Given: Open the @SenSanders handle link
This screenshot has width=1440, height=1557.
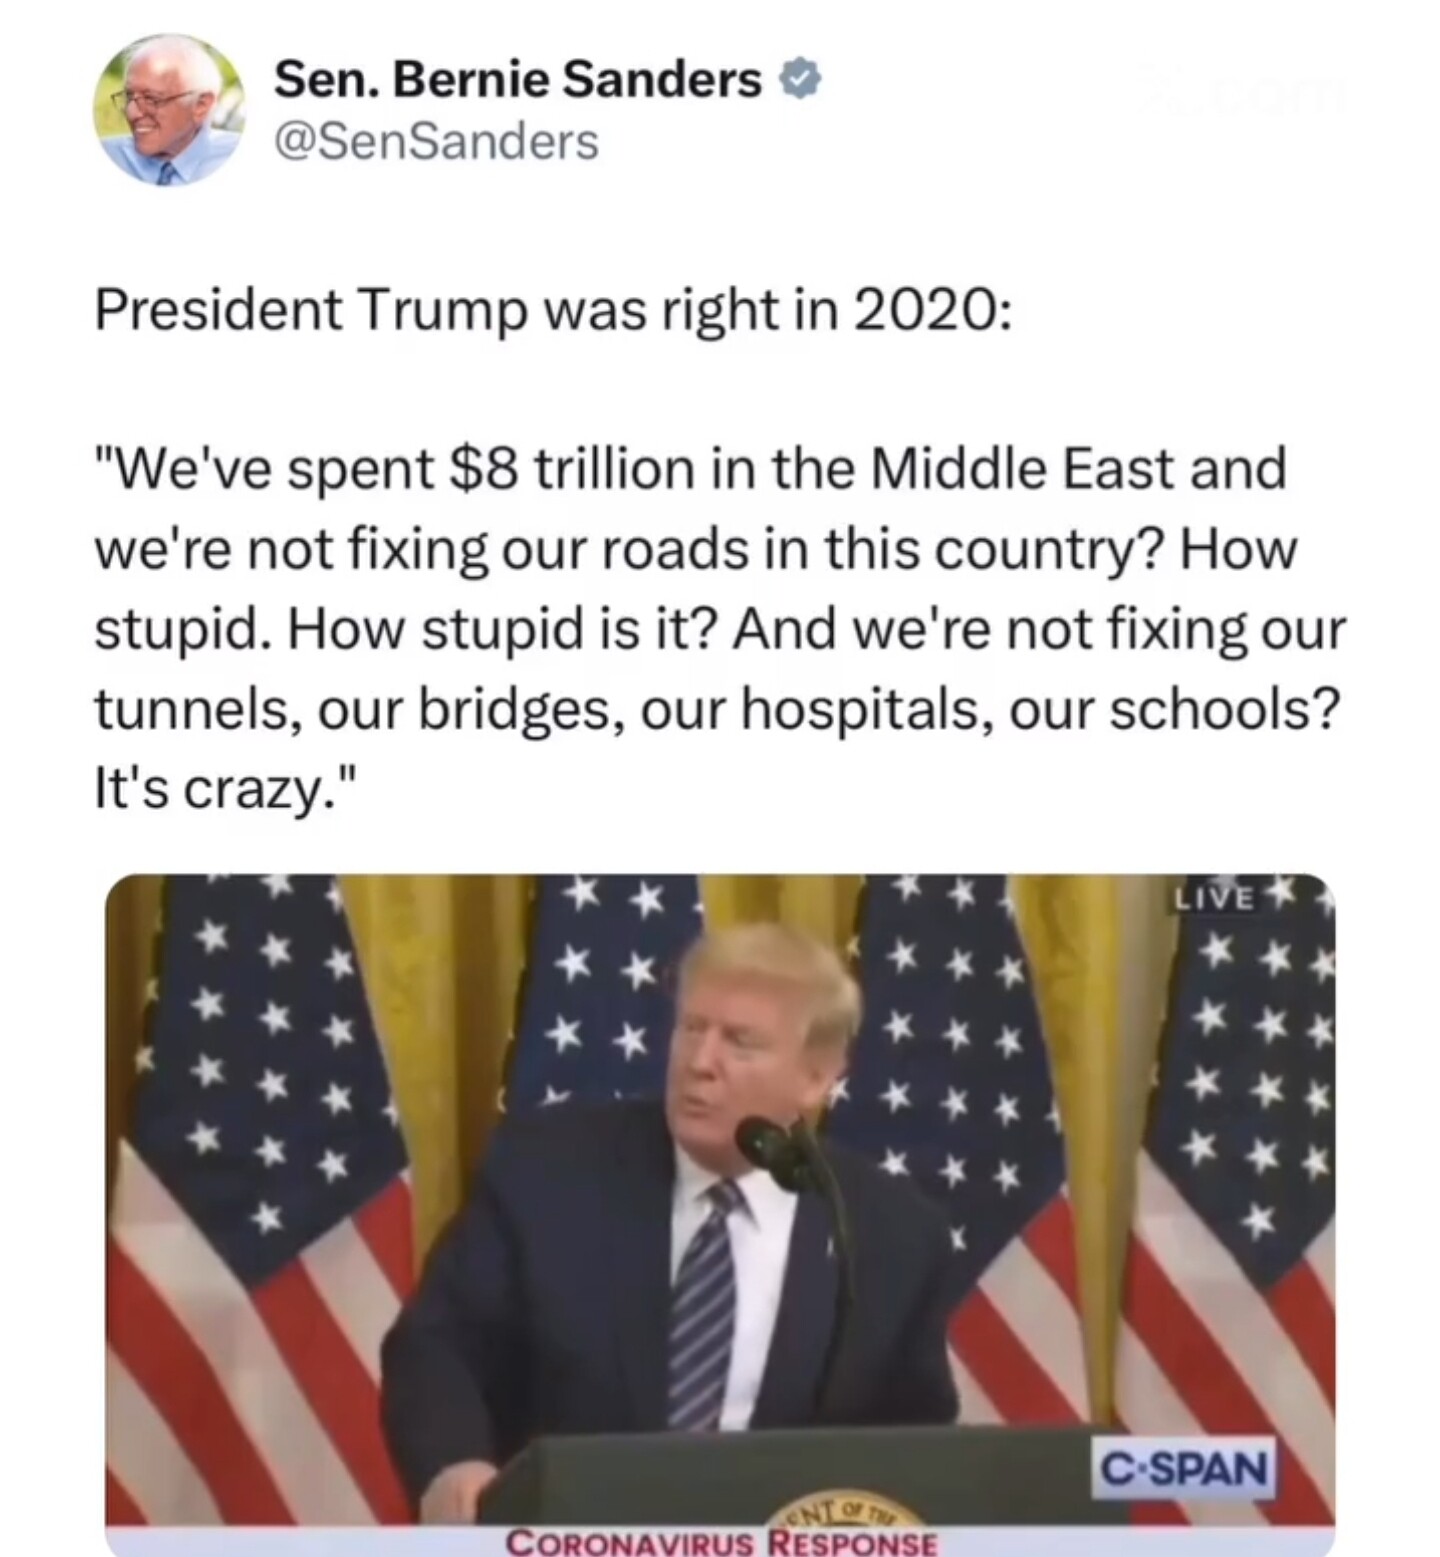Looking at the screenshot, I should coord(436,141).
